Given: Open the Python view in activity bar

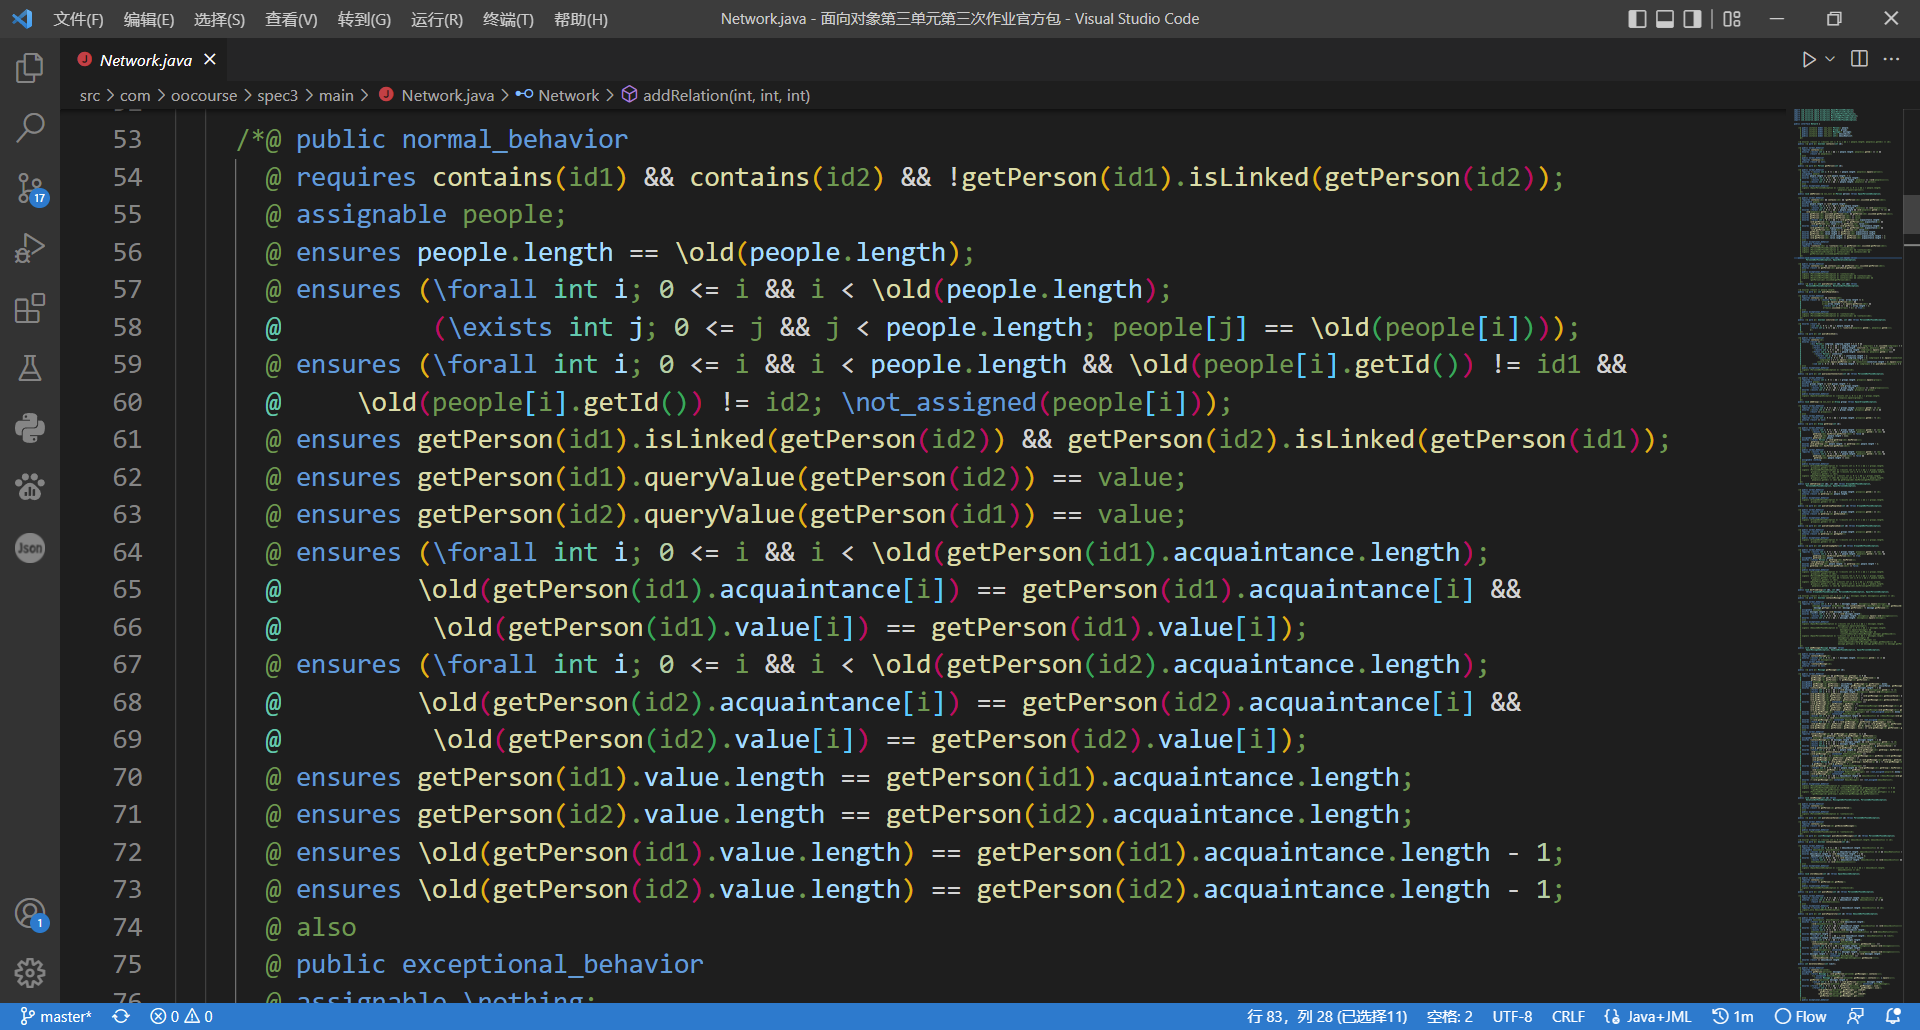Looking at the screenshot, I should pos(30,428).
